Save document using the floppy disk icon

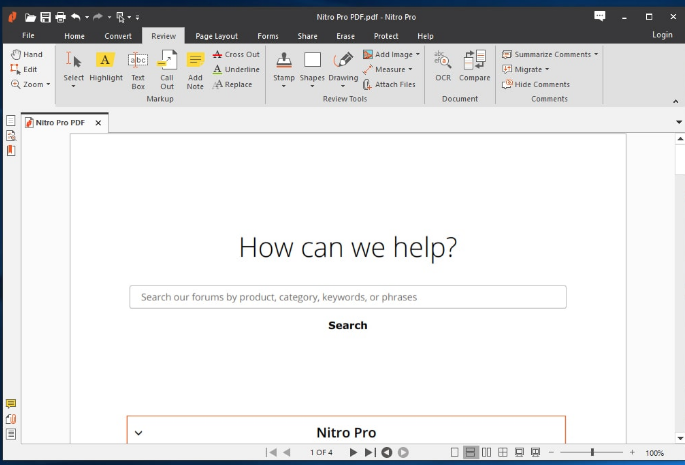[45, 17]
